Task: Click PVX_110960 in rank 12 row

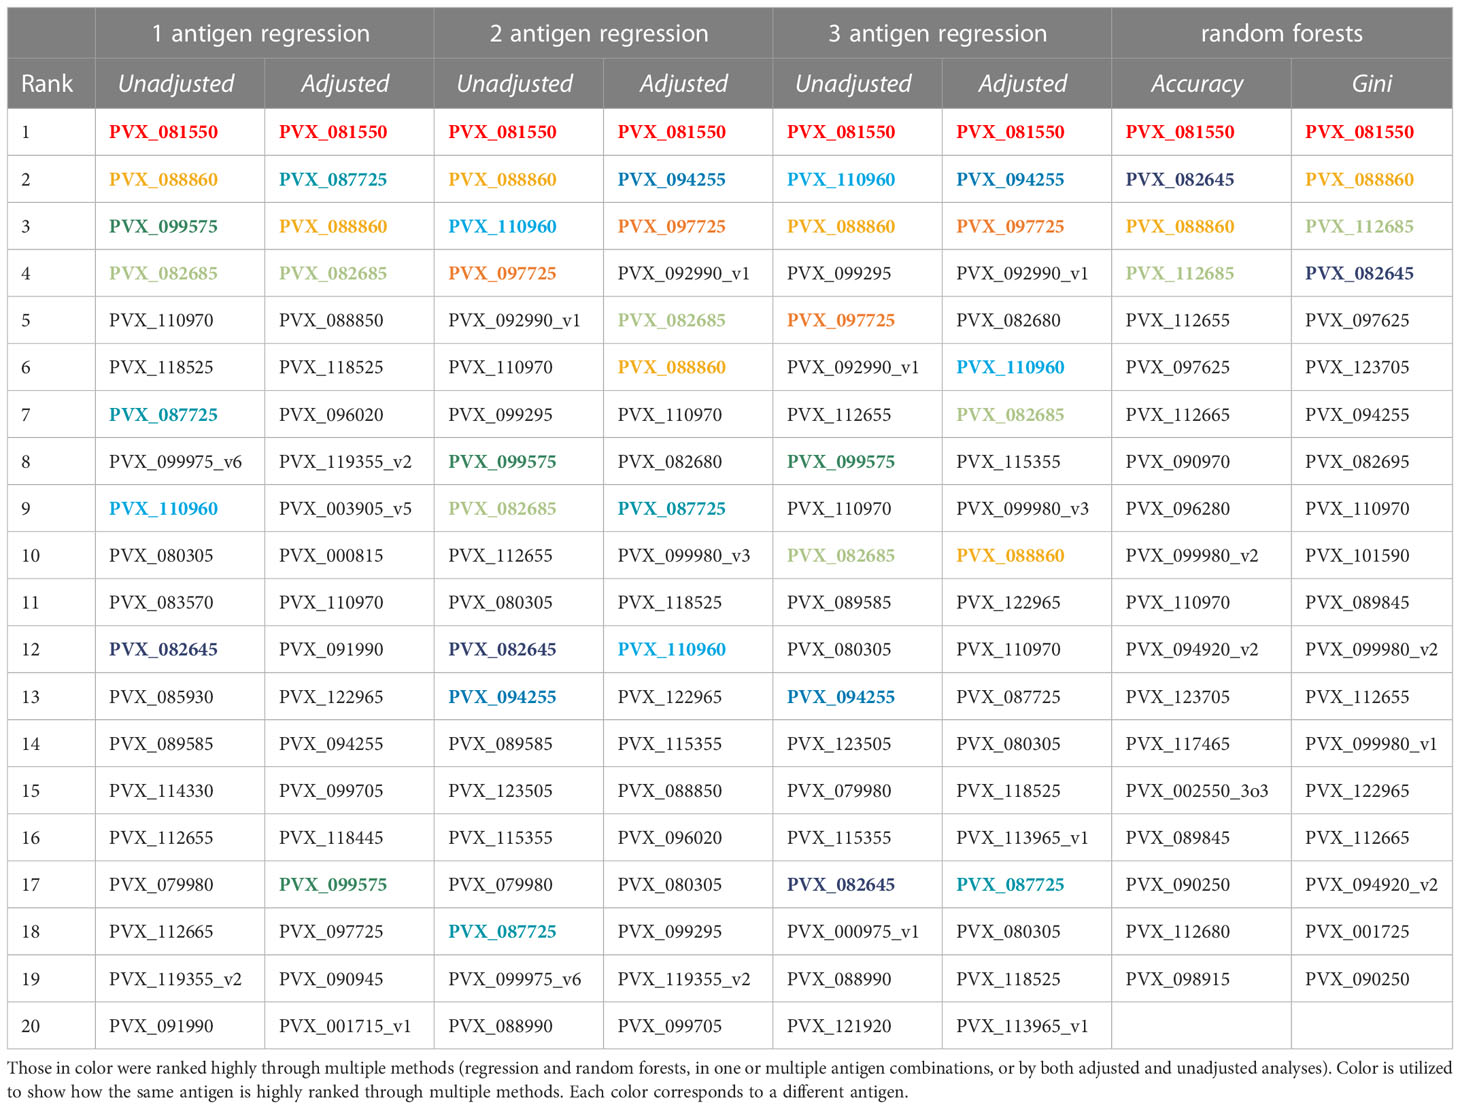Action: (672, 650)
